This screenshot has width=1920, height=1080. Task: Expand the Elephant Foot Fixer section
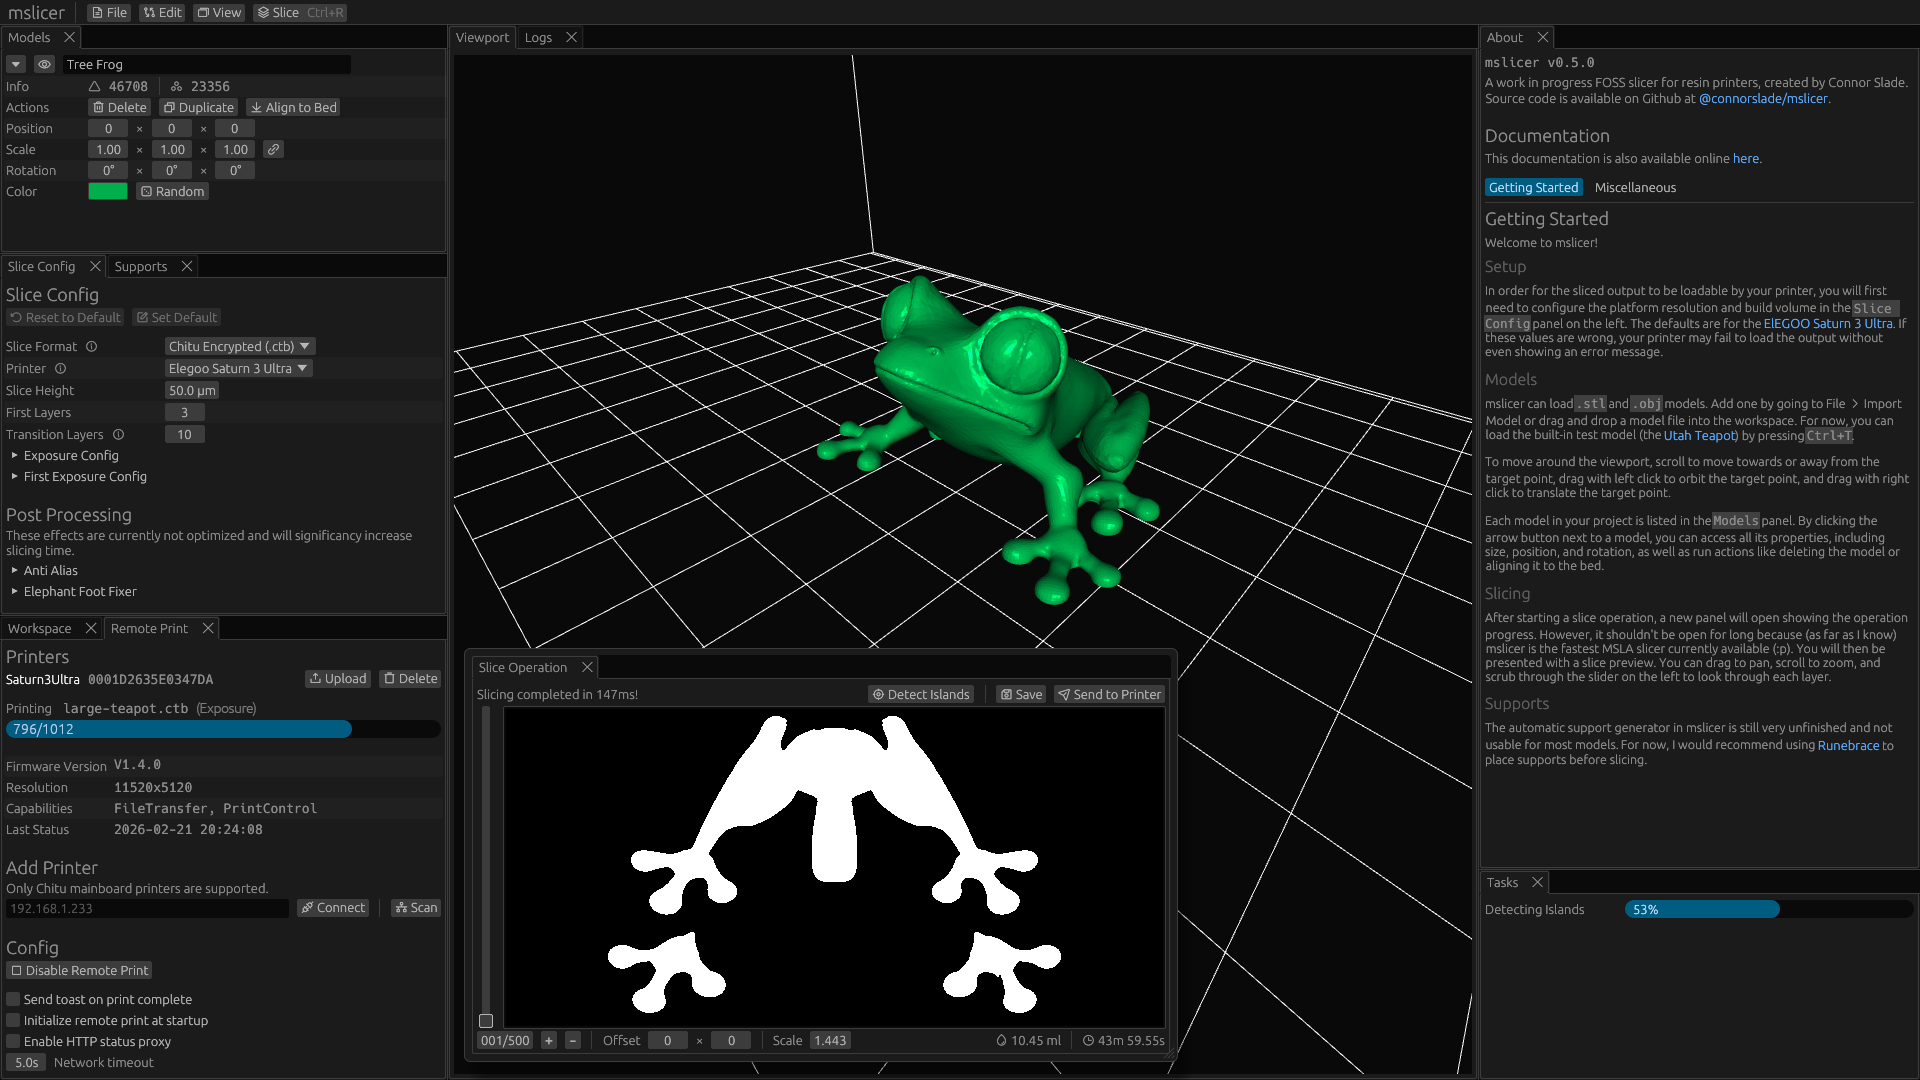point(79,591)
